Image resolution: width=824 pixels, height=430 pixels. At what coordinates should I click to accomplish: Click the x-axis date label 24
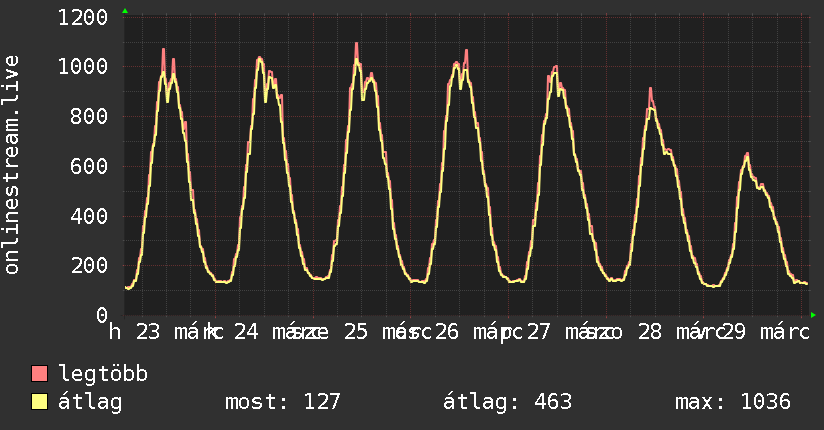click(246, 332)
